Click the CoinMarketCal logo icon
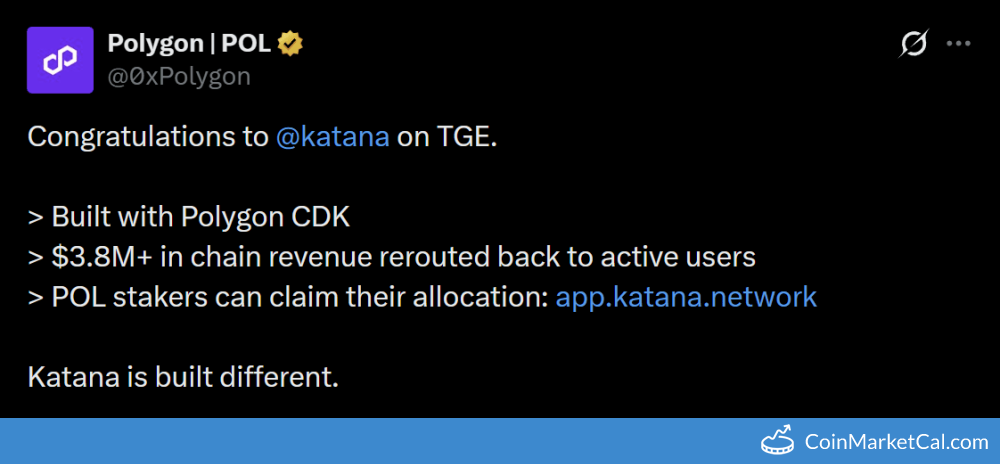 [x=779, y=441]
